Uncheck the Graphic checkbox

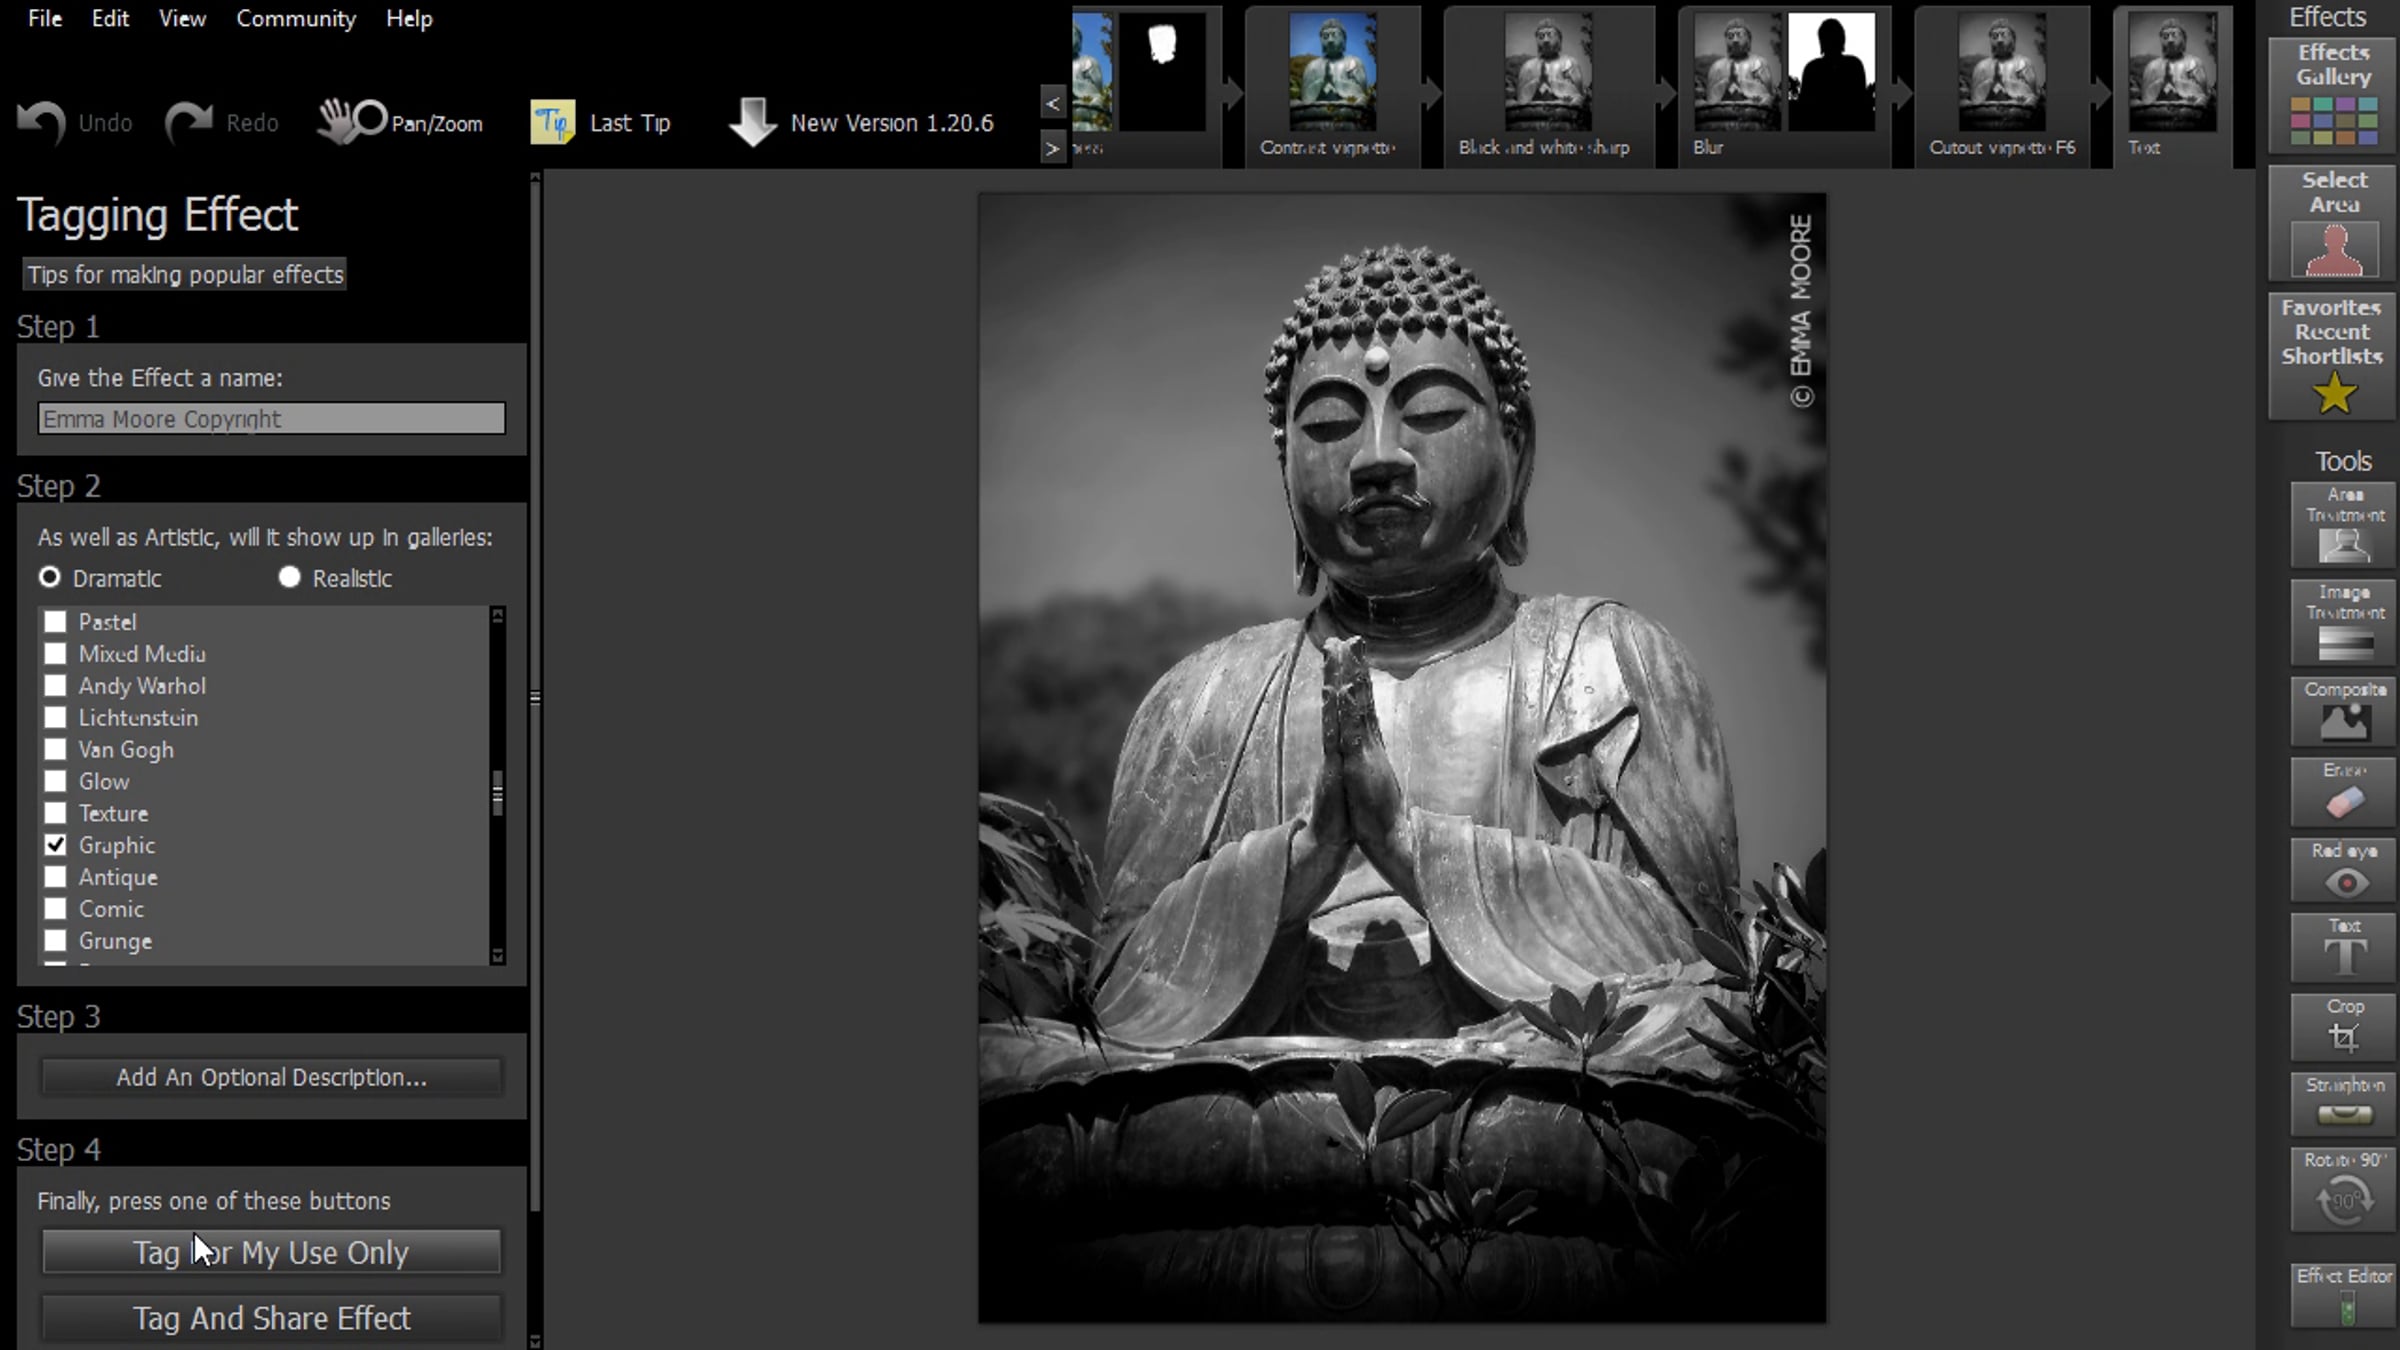pos(55,845)
